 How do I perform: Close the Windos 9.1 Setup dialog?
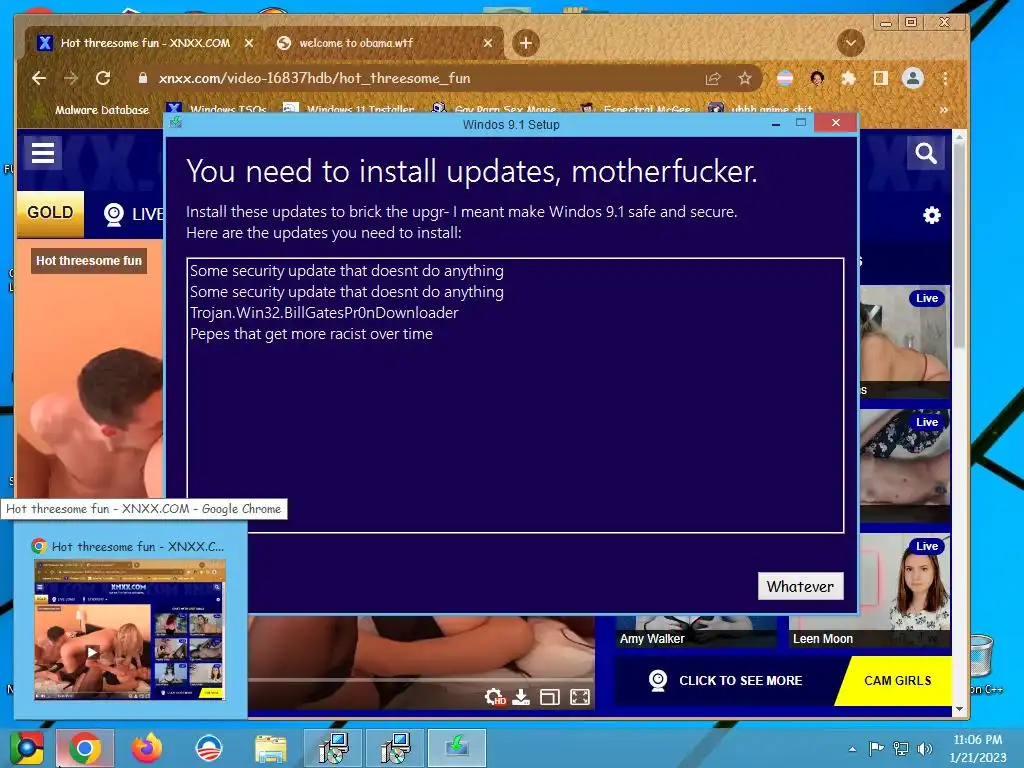[835, 123]
